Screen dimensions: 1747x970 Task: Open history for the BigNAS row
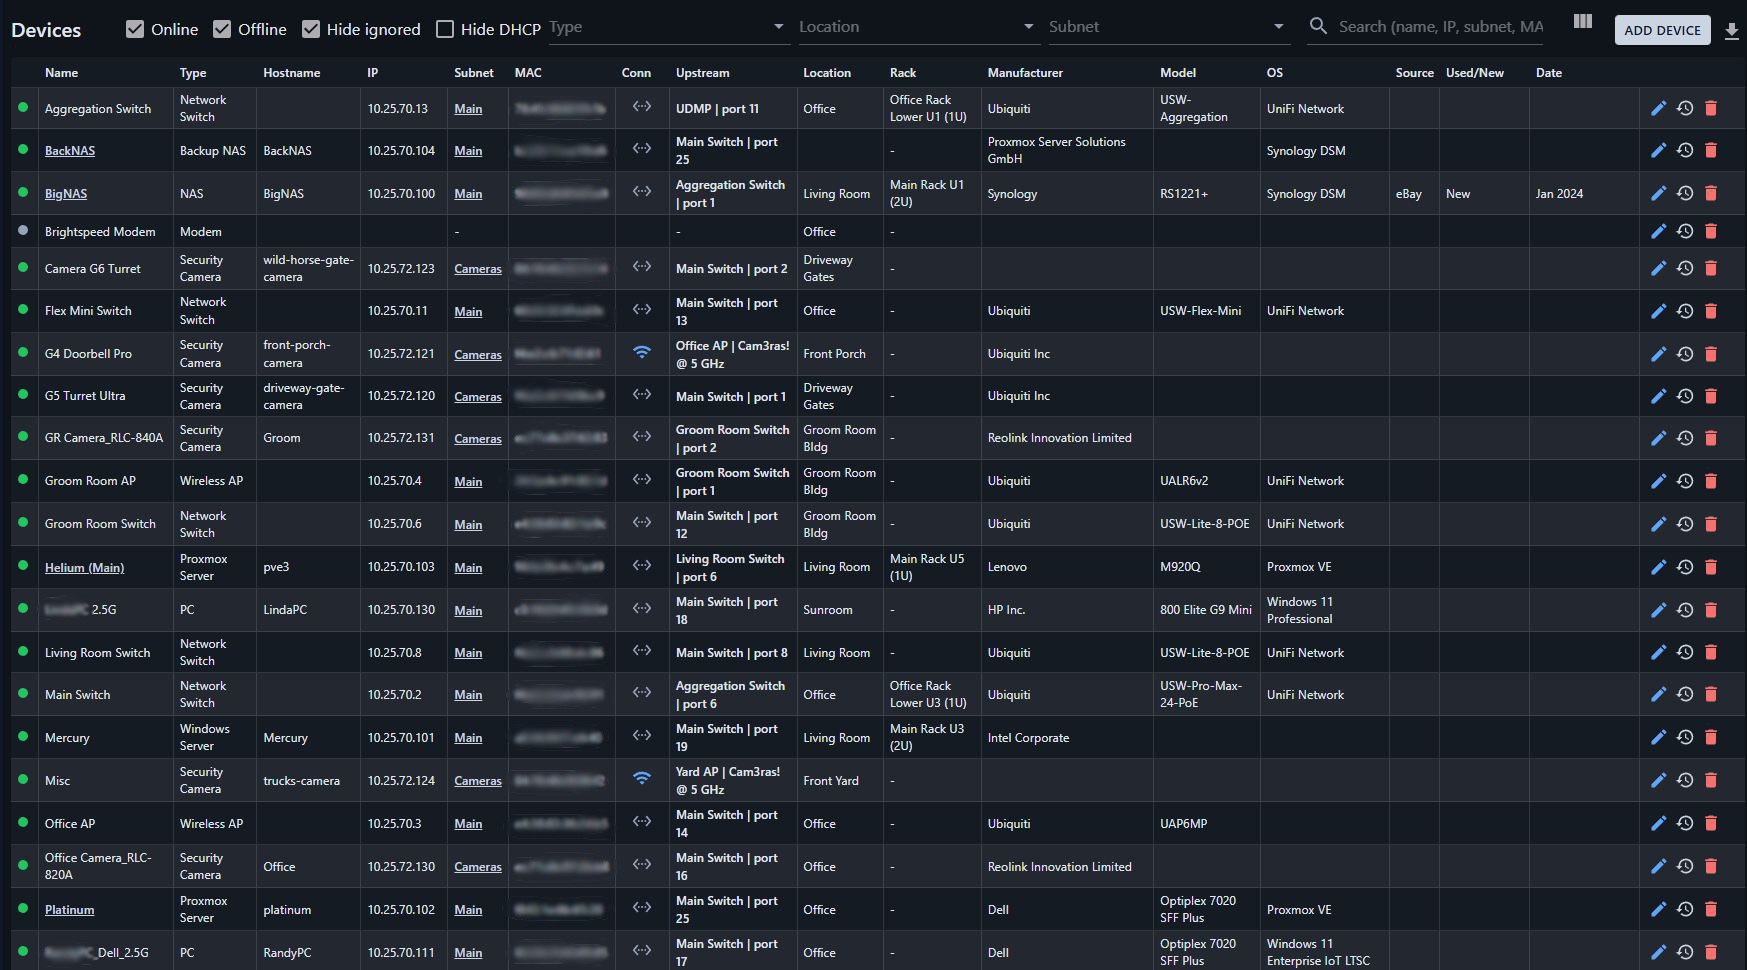click(1685, 193)
